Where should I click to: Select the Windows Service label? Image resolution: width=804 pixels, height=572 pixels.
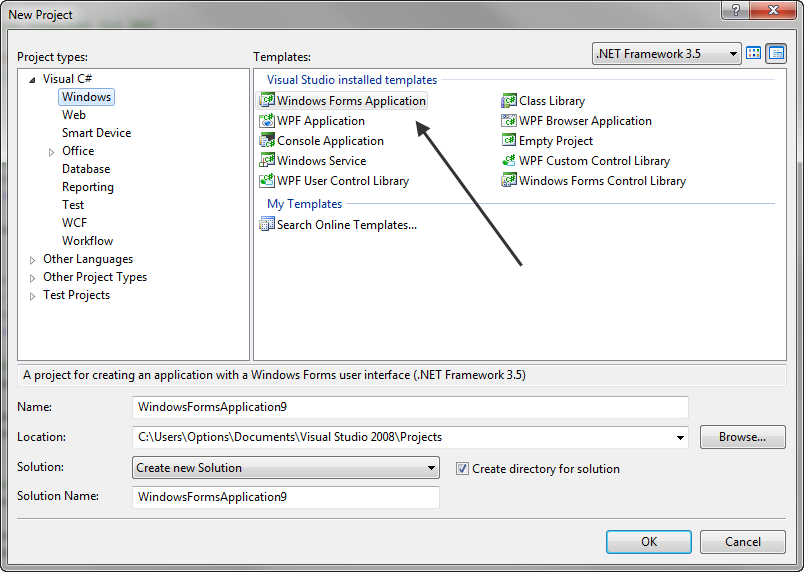pos(321,160)
